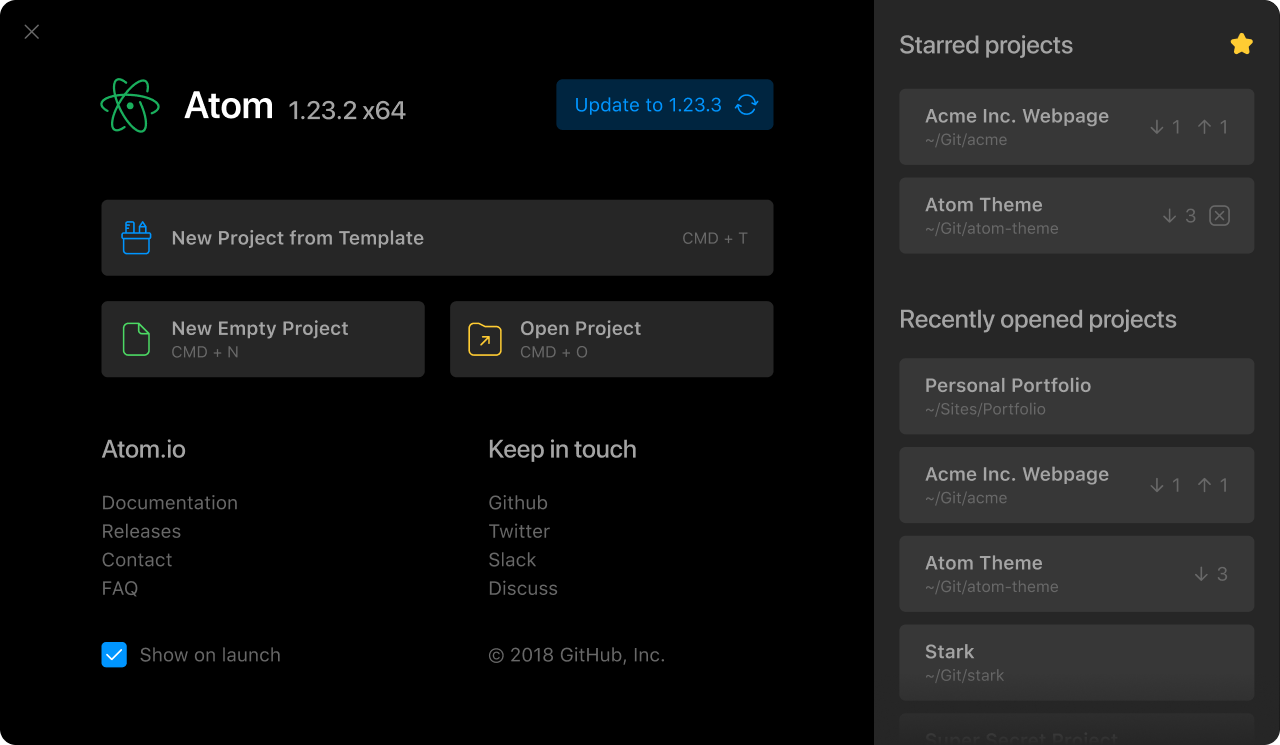The width and height of the screenshot is (1280, 745).
Task: Open starred project Atom Theme
Action: 1076,216
